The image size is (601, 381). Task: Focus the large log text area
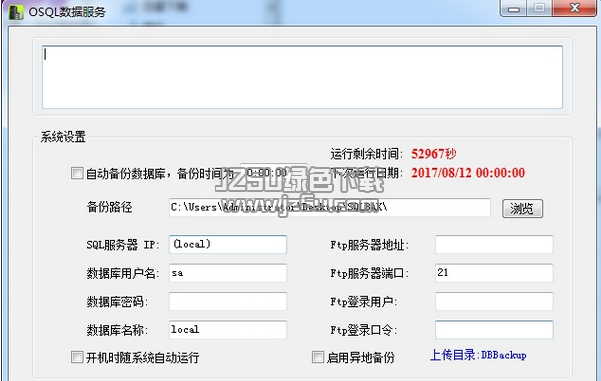pos(302,77)
